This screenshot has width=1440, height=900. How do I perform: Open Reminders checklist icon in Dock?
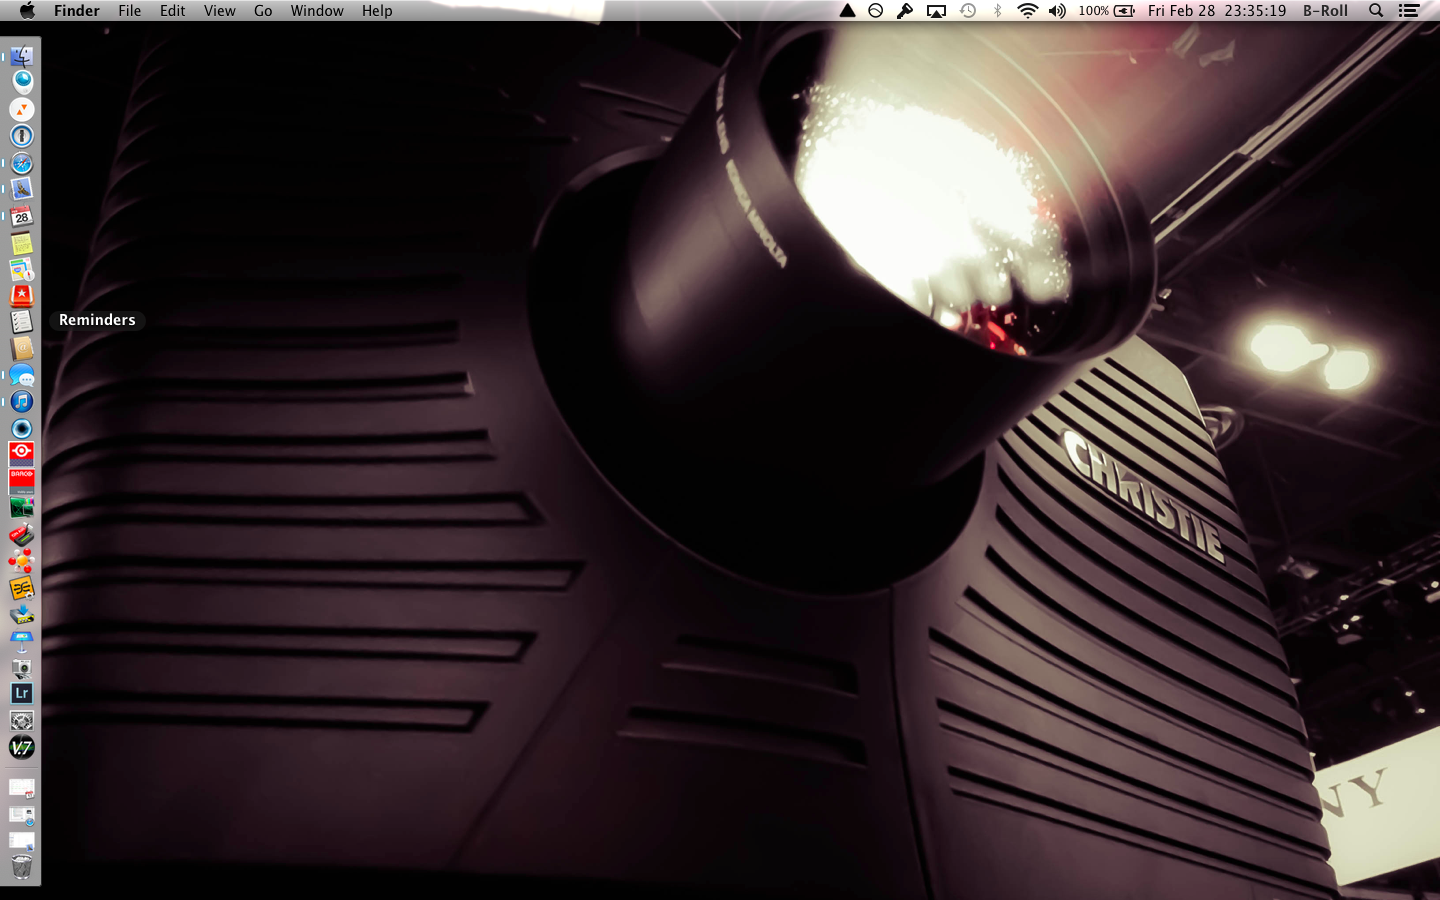22,322
